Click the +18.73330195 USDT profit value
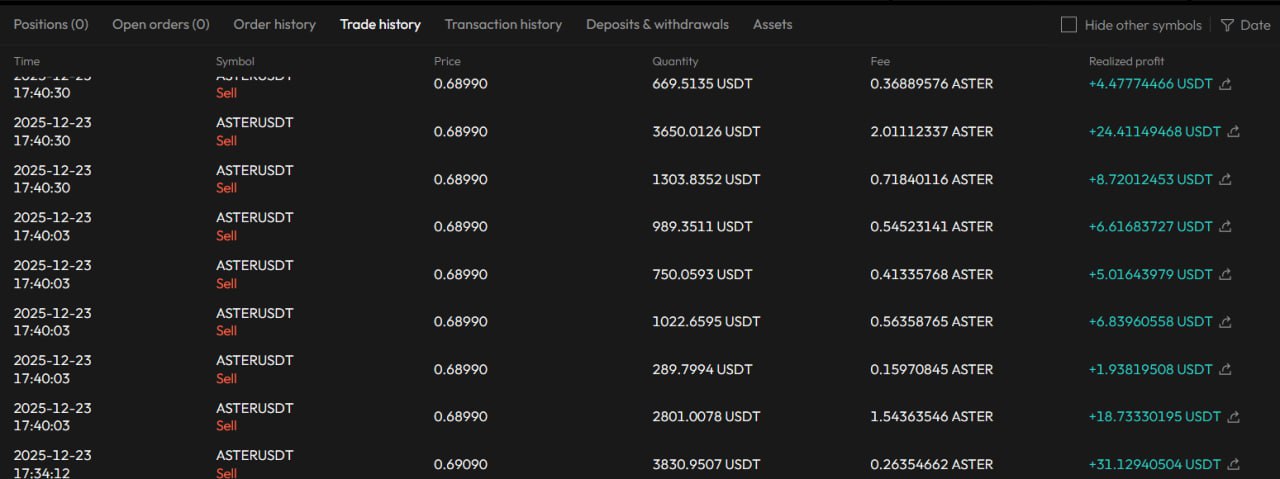 point(1154,416)
